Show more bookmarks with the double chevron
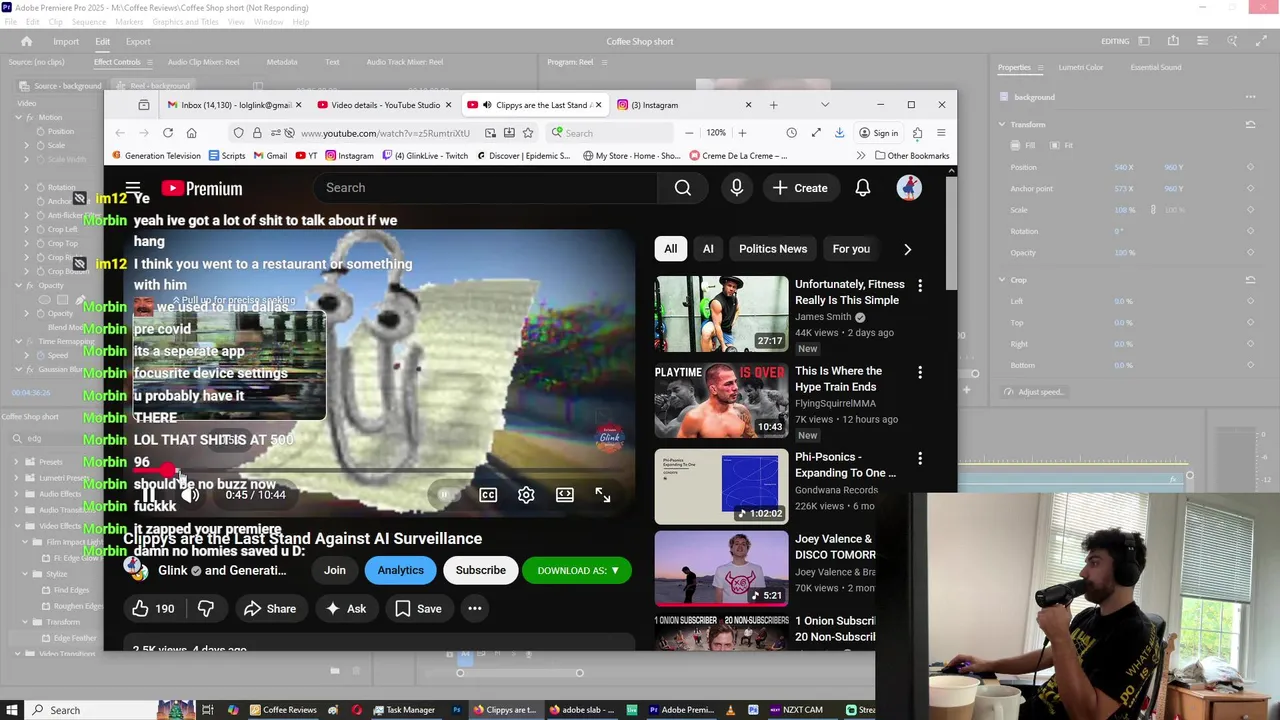 click(x=861, y=156)
